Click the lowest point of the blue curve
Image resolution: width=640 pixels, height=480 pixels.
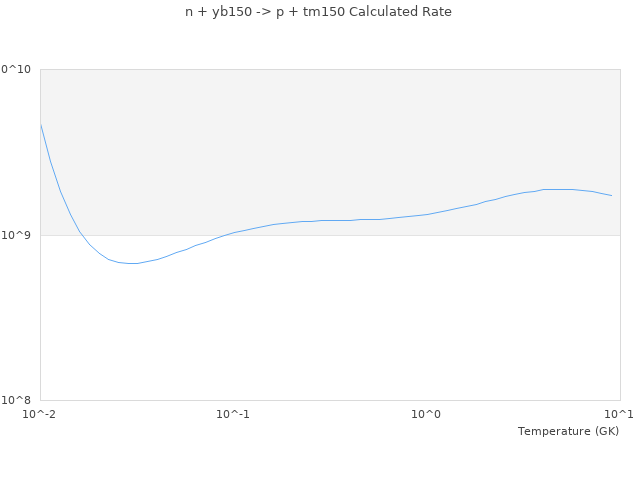tap(132, 263)
